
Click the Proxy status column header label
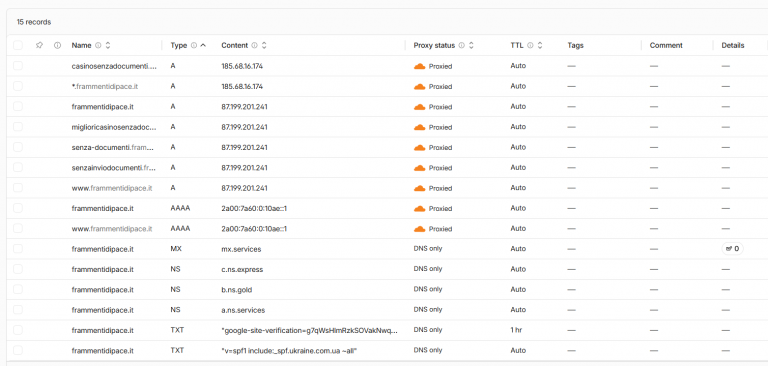click(434, 45)
